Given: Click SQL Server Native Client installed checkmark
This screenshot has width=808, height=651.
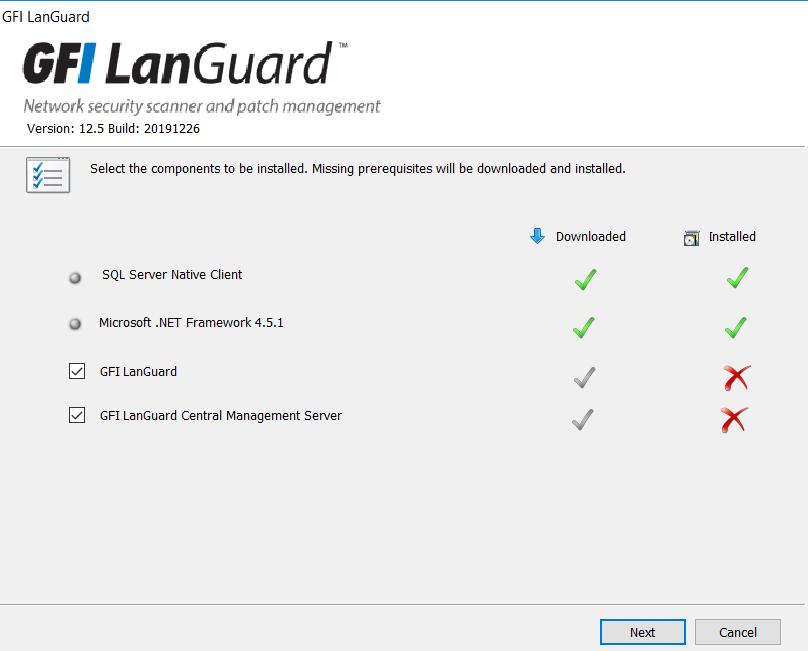Looking at the screenshot, I should (x=737, y=277).
